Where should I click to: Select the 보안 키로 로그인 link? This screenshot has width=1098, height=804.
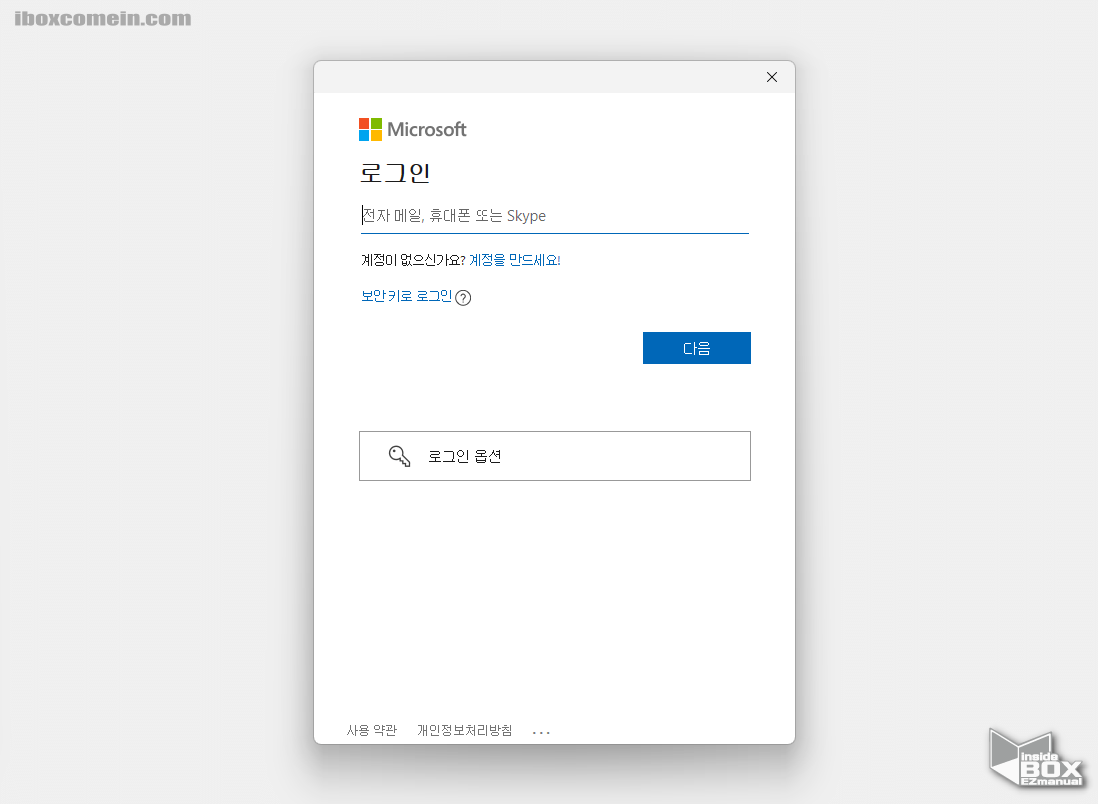[x=406, y=296]
